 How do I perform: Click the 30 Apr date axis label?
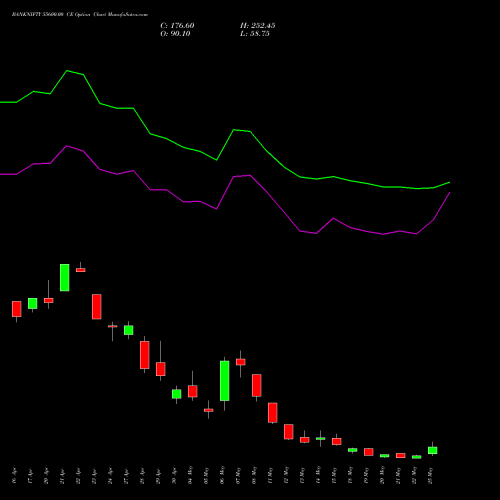tap(174, 476)
